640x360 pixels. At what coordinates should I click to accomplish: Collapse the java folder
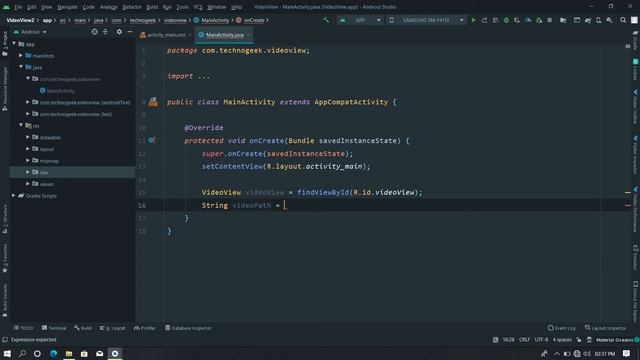coord(21,67)
